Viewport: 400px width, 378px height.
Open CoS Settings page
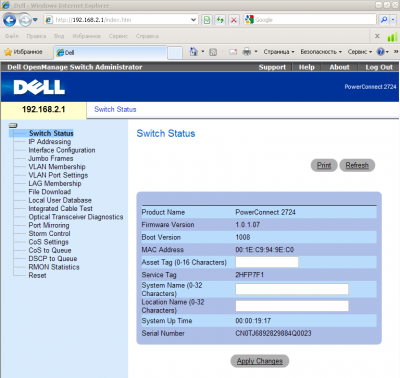(x=48, y=242)
